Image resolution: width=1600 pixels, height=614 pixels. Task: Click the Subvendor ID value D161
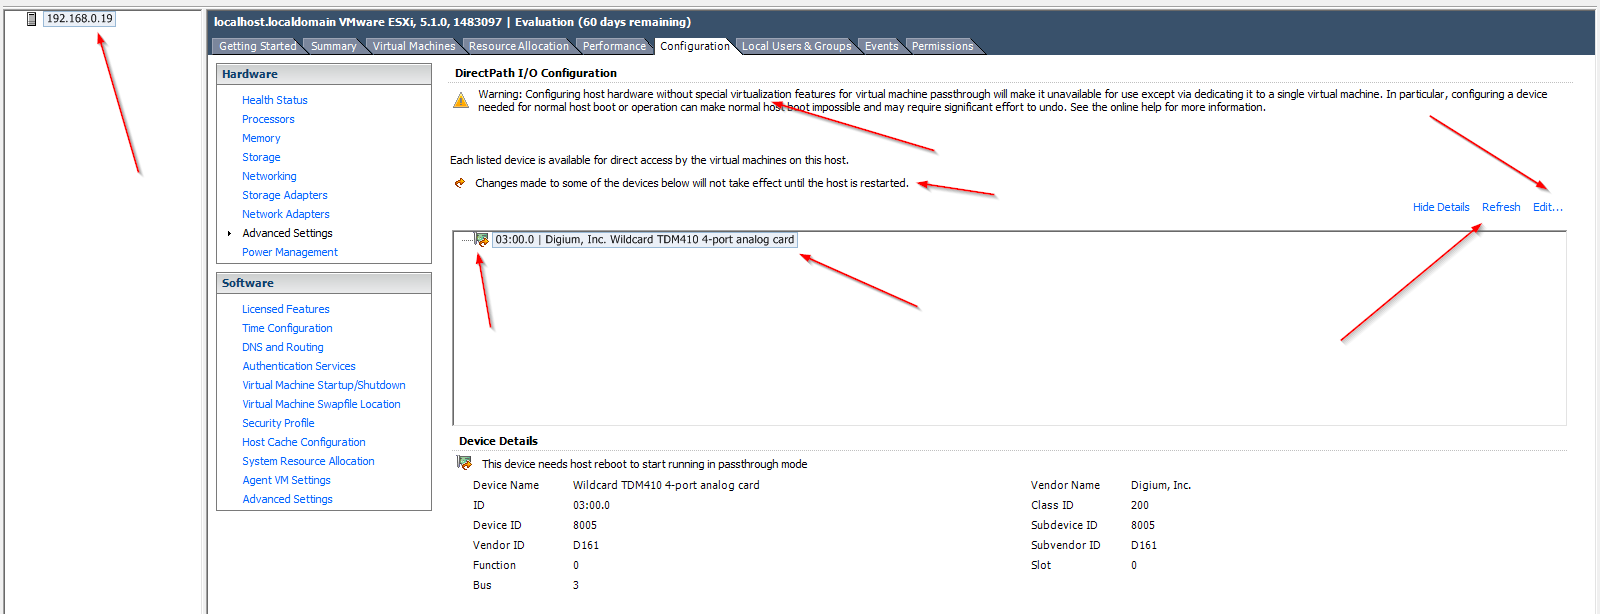[x=1143, y=545]
